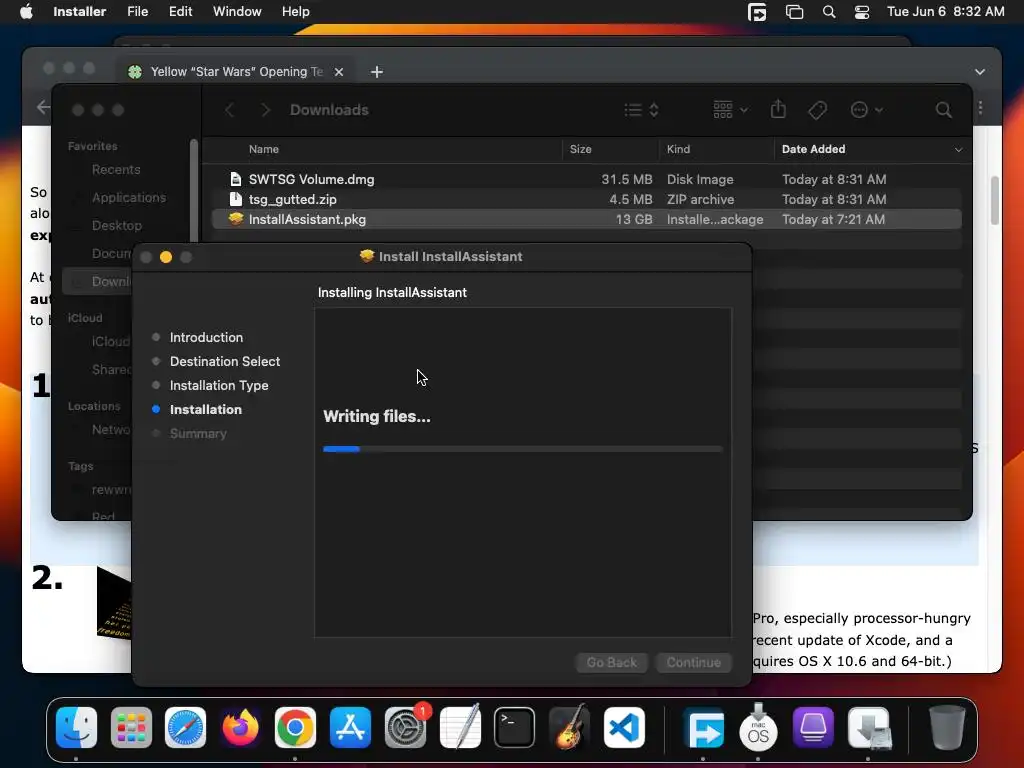Open a new browser tab
This screenshot has height=768, width=1024.
[x=377, y=72]
